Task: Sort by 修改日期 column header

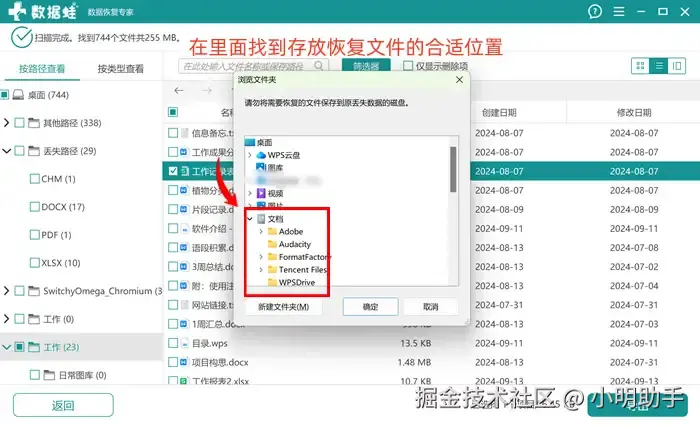Action: click(634, 113)
